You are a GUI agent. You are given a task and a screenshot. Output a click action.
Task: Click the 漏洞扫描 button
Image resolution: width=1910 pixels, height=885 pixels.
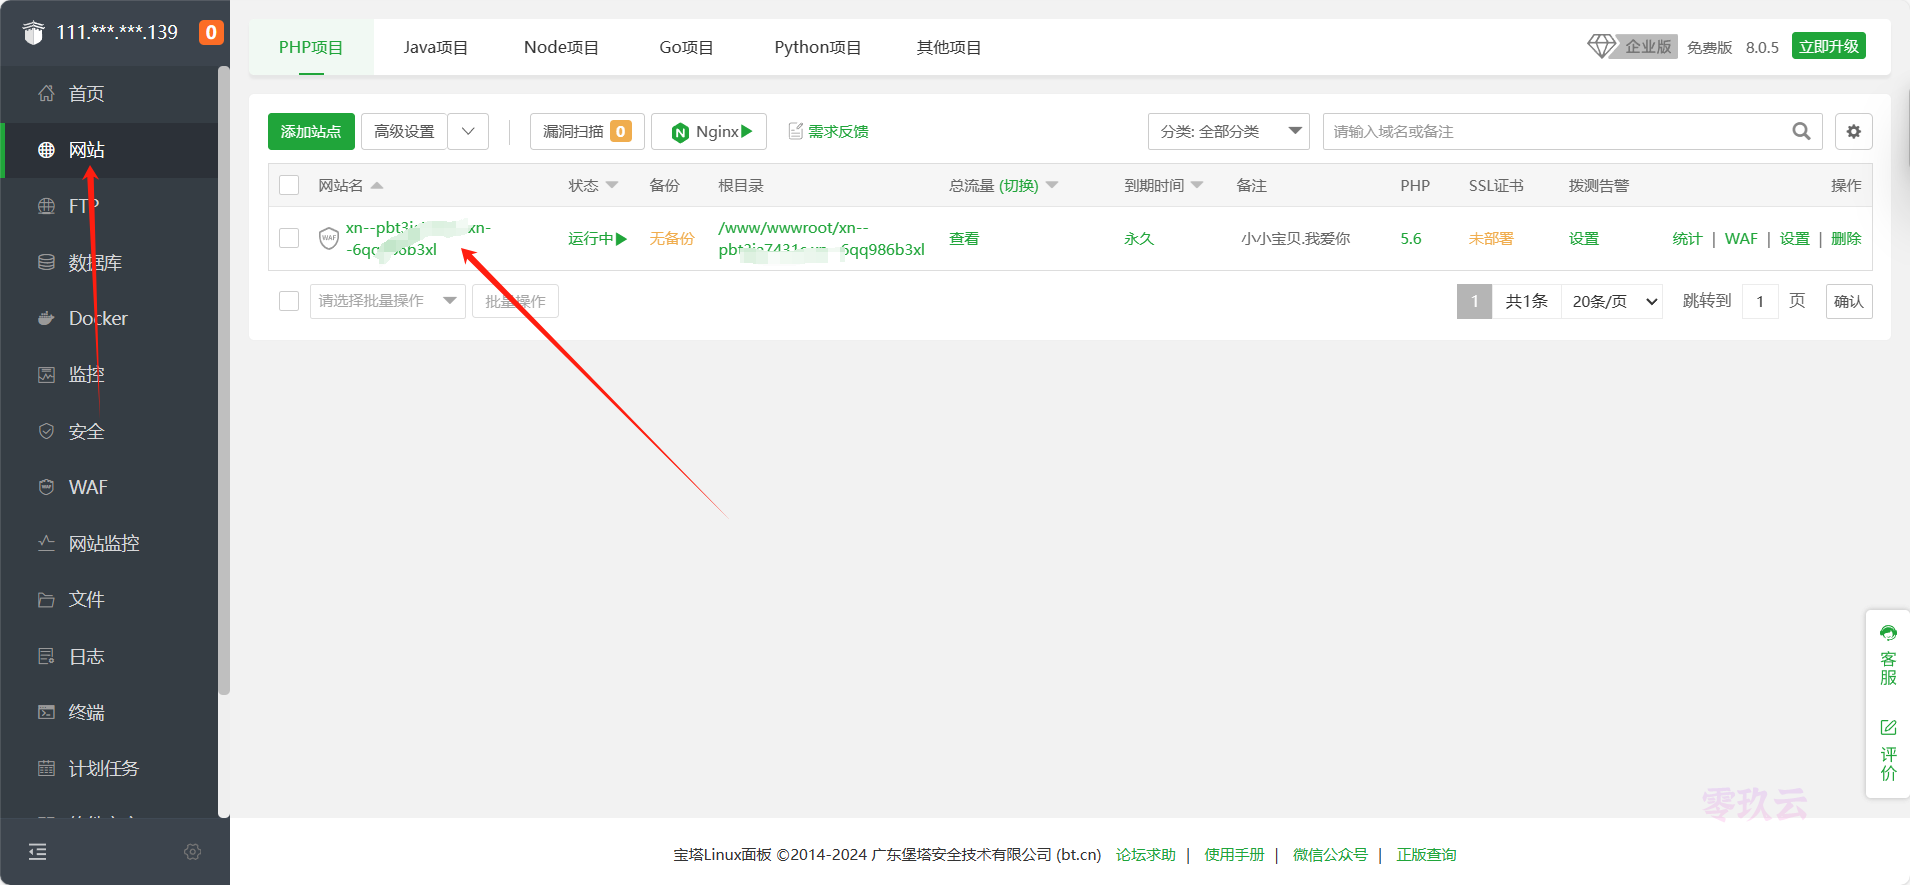click(x=587, y=131)
